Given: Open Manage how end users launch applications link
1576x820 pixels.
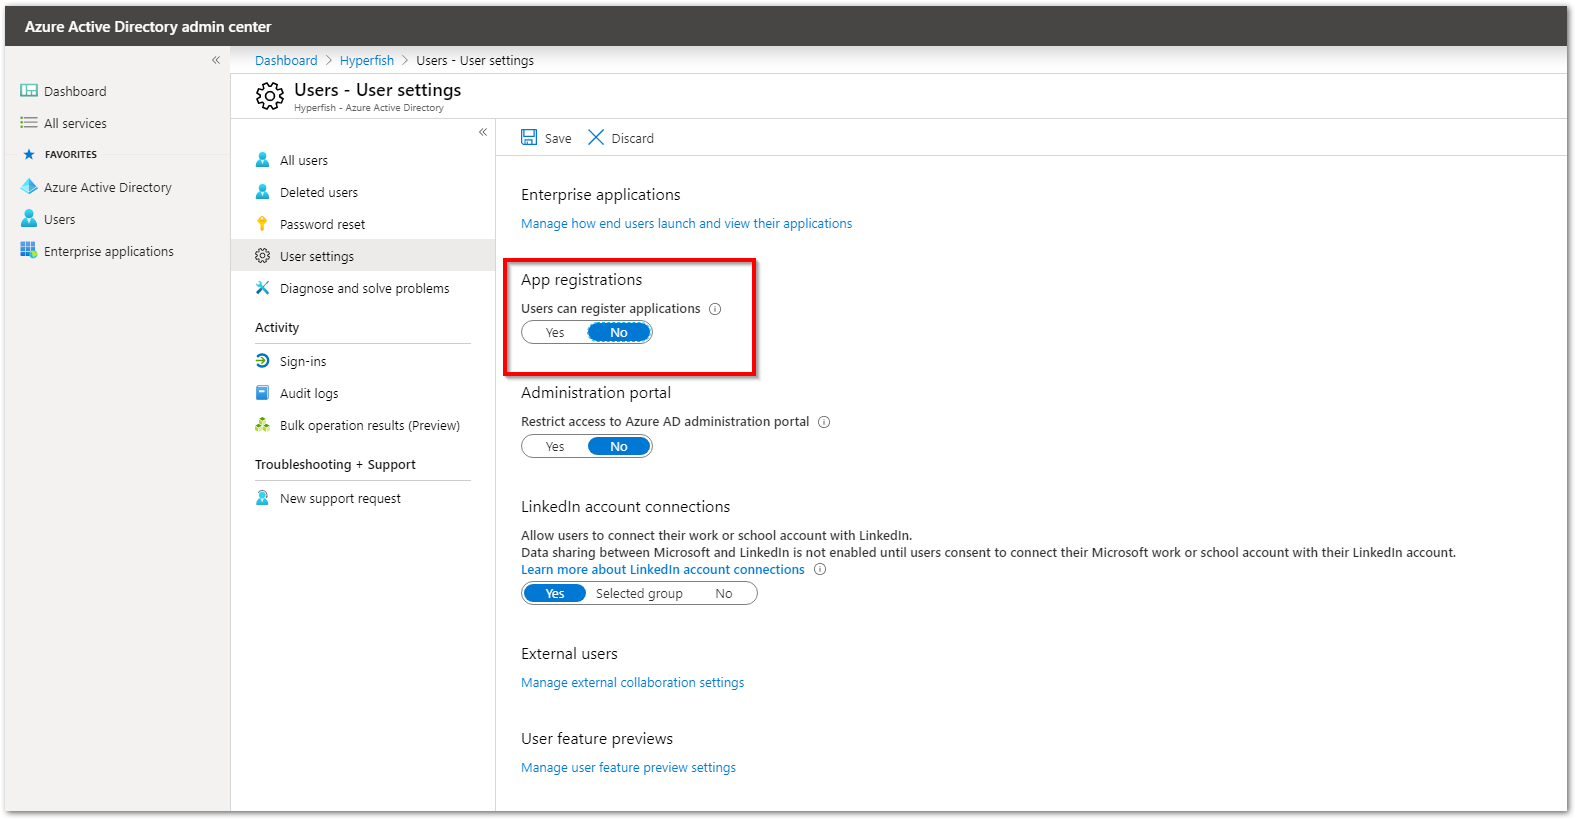Looking at the screenshot, I should 687,224.
